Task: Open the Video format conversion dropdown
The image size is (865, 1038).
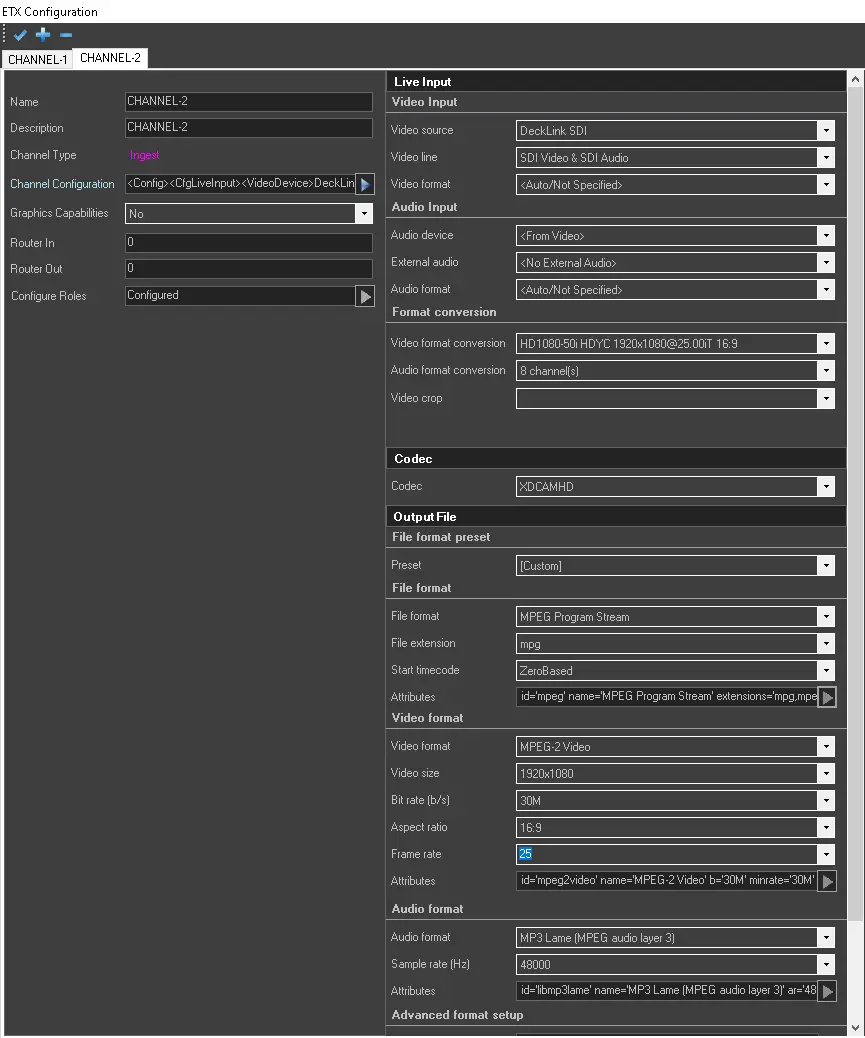Action: pyautogui.click(x=825, y=344)
